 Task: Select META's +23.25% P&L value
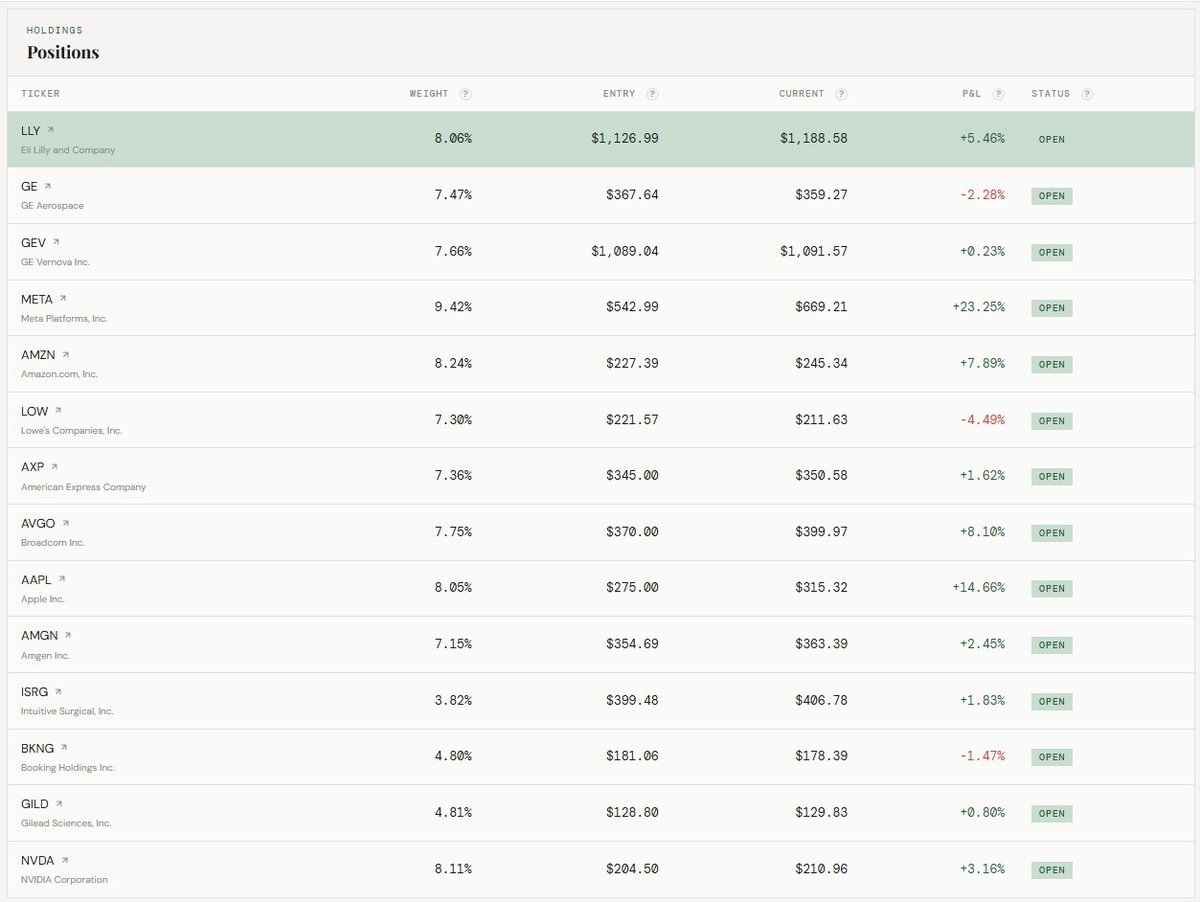click(x=978, y=307)
